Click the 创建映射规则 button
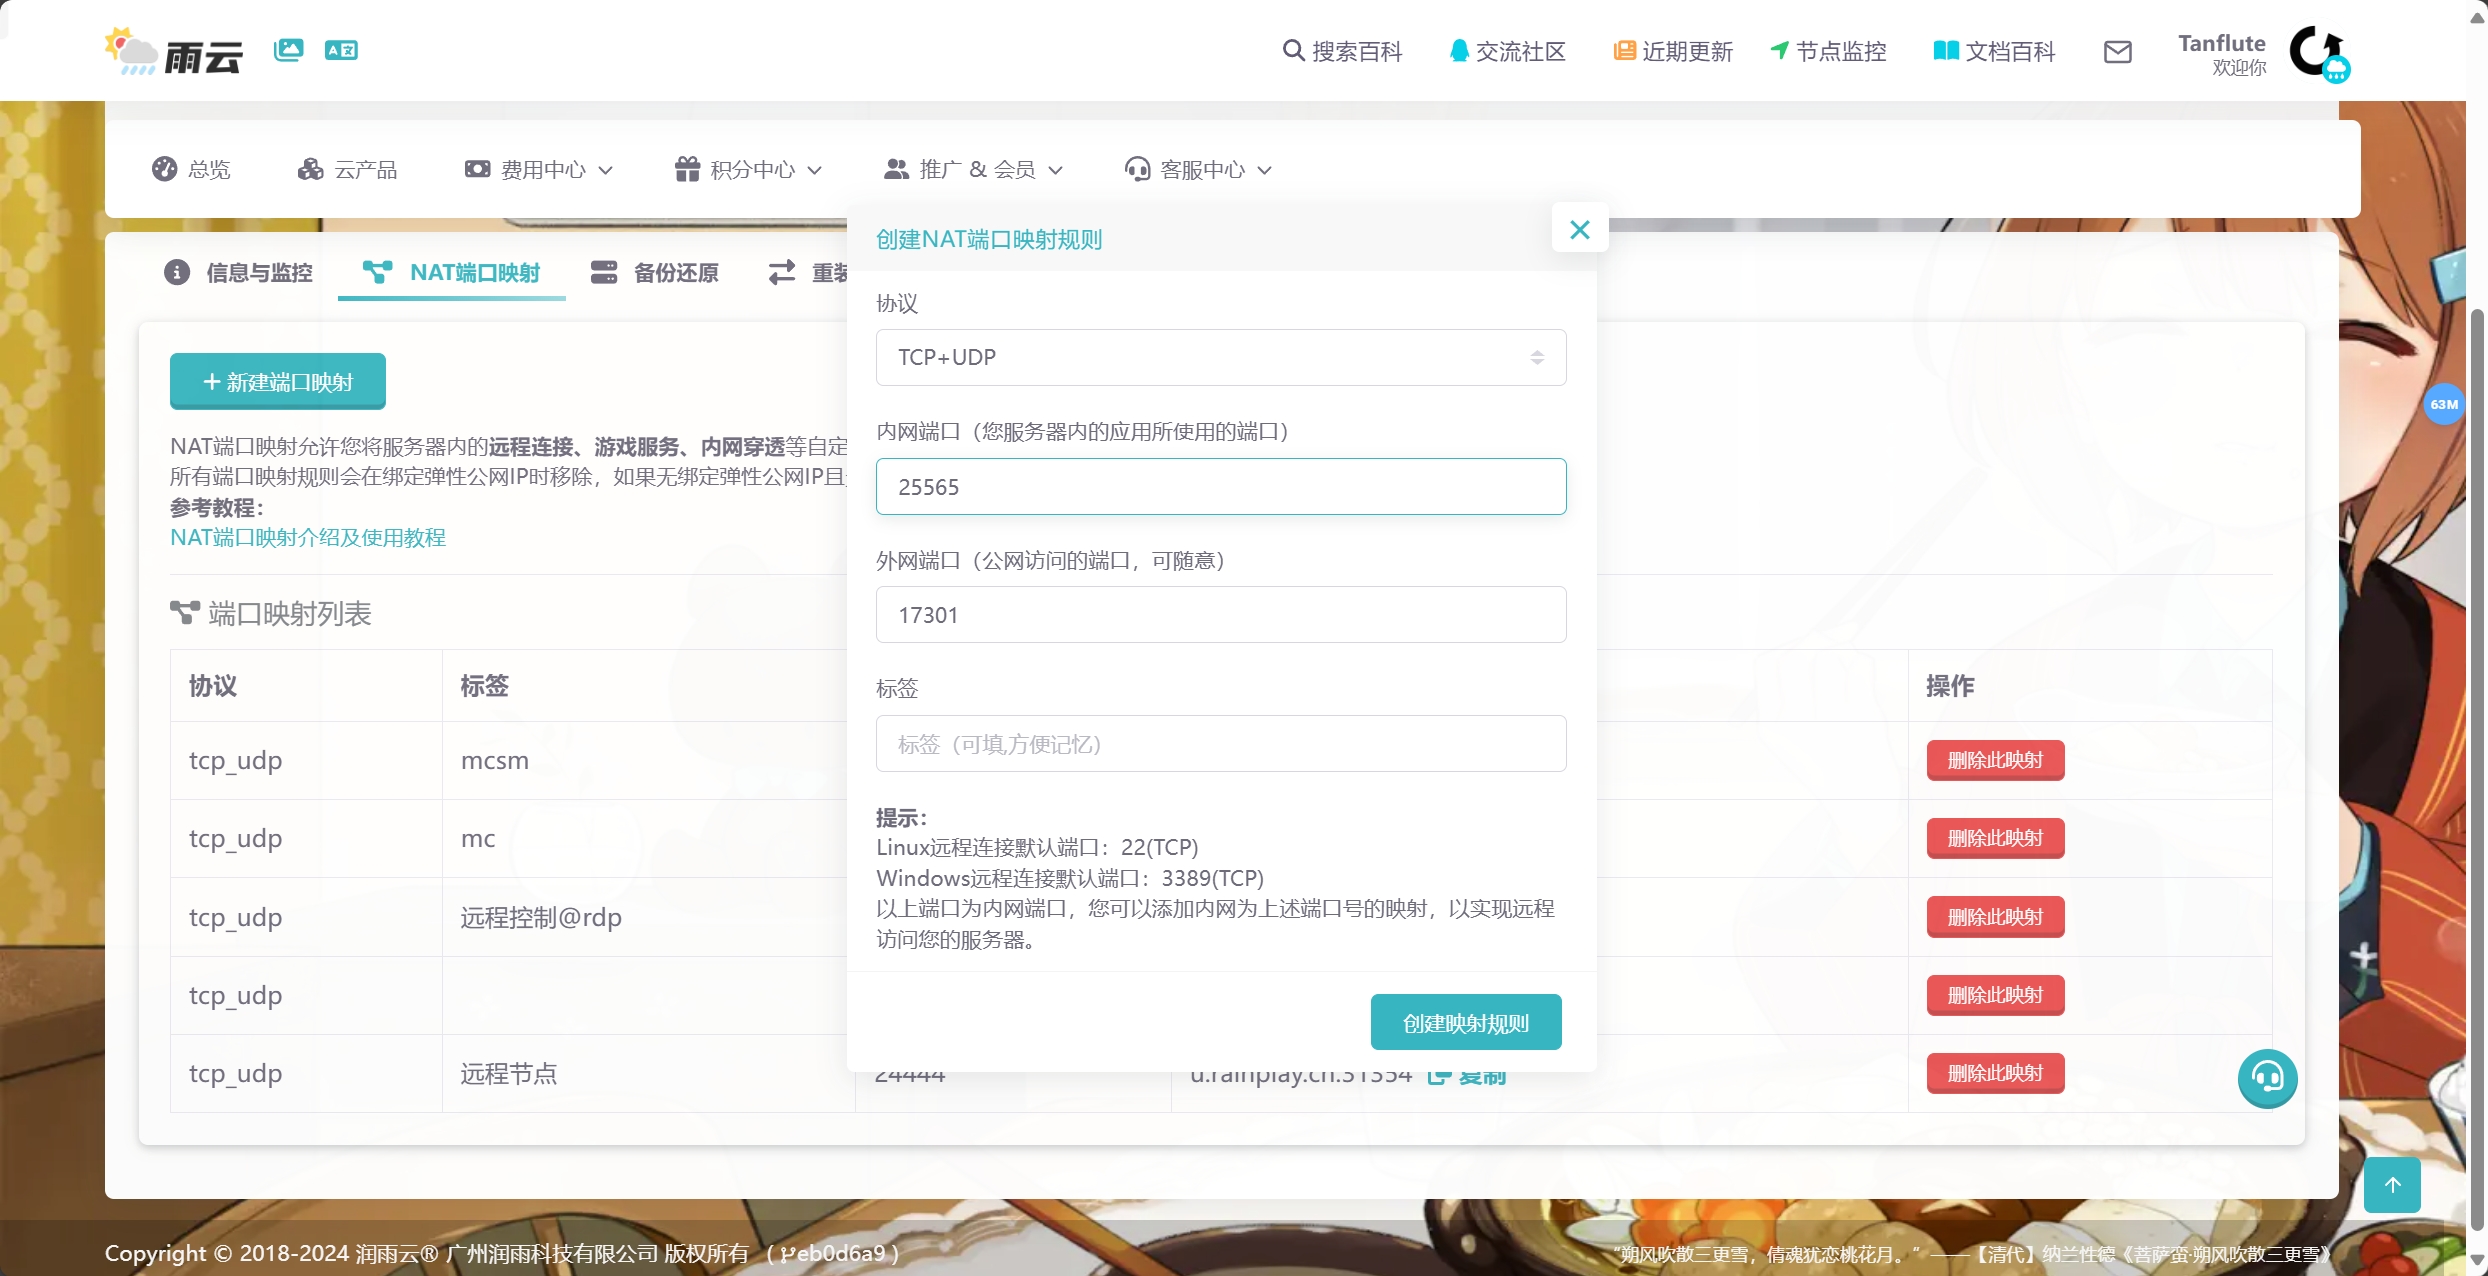2488x1276 pixels. [x=1465, y=1022]
